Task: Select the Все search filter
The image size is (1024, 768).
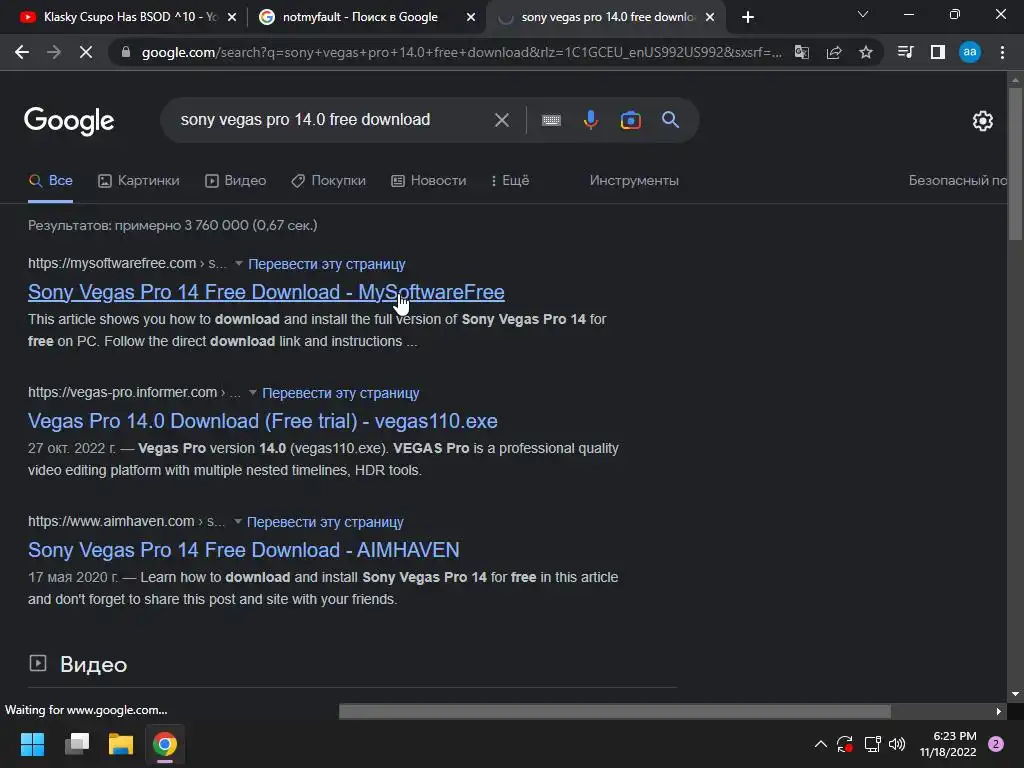Action: pyautogui.click(x=50, y=181)
